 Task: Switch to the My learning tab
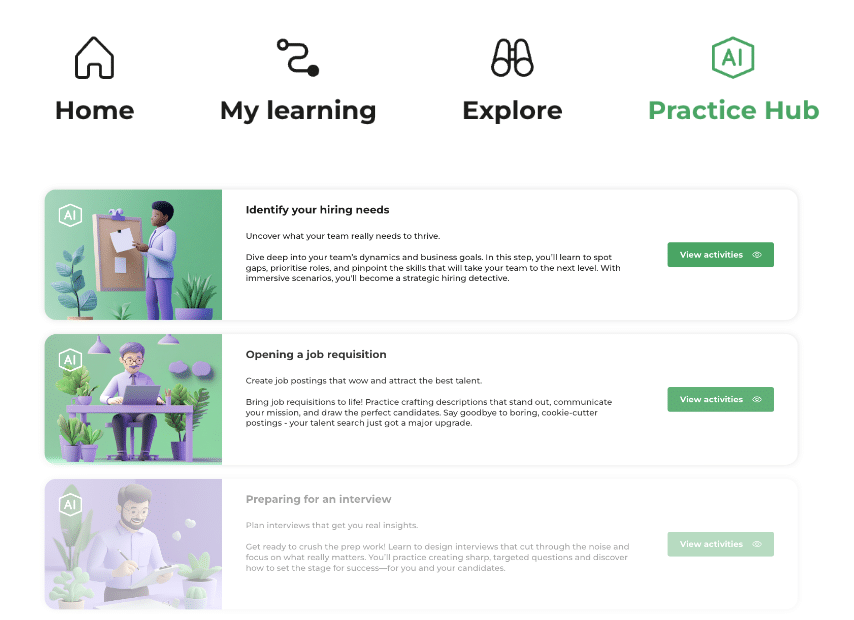point(298,112)
